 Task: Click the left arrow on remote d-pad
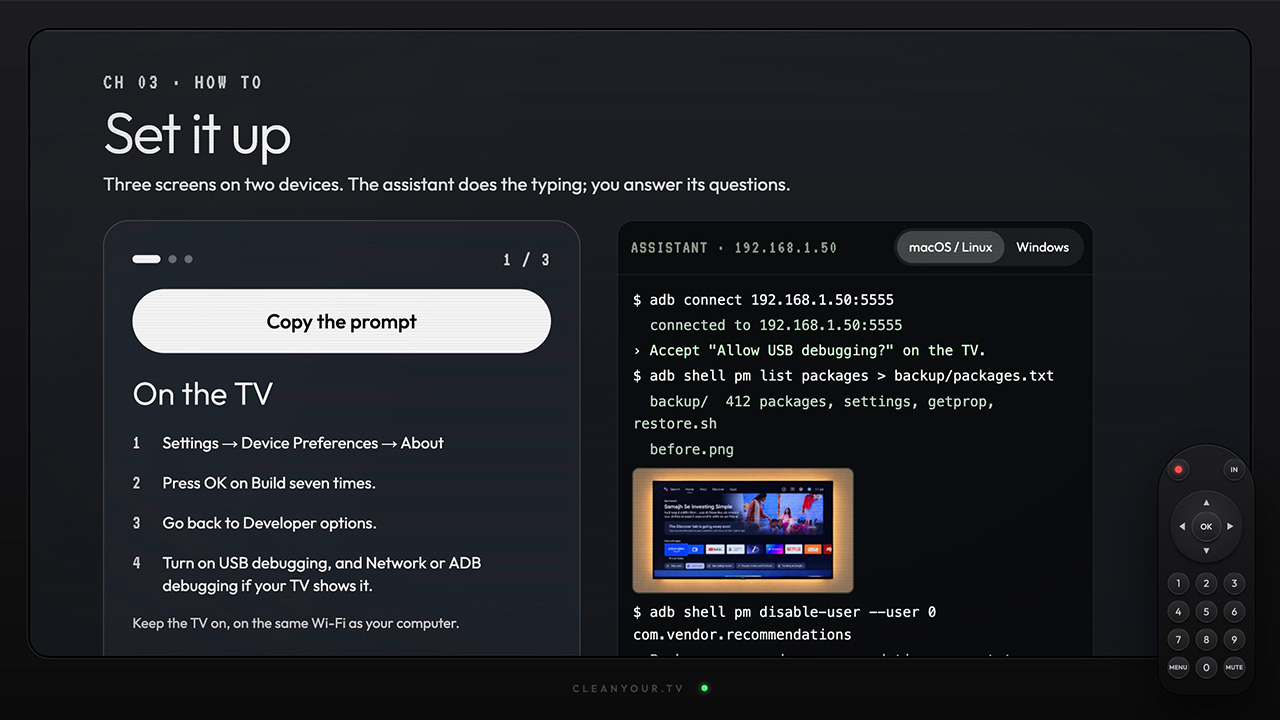(x=1182, y=526)
